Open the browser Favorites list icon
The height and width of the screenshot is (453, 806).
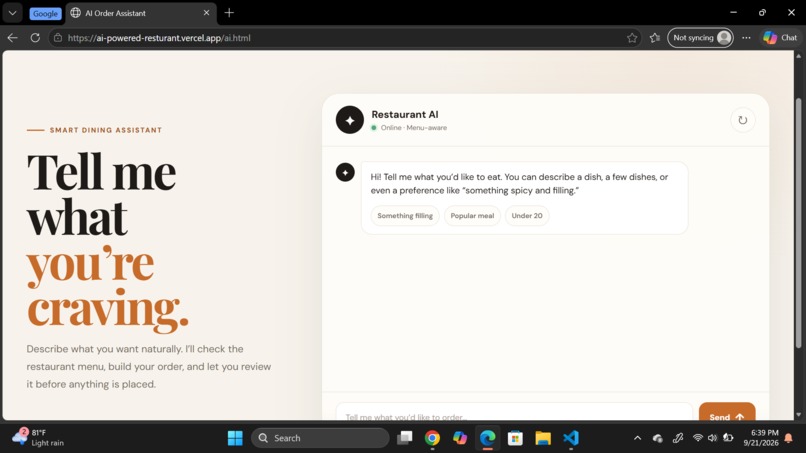tap(654, 38)
